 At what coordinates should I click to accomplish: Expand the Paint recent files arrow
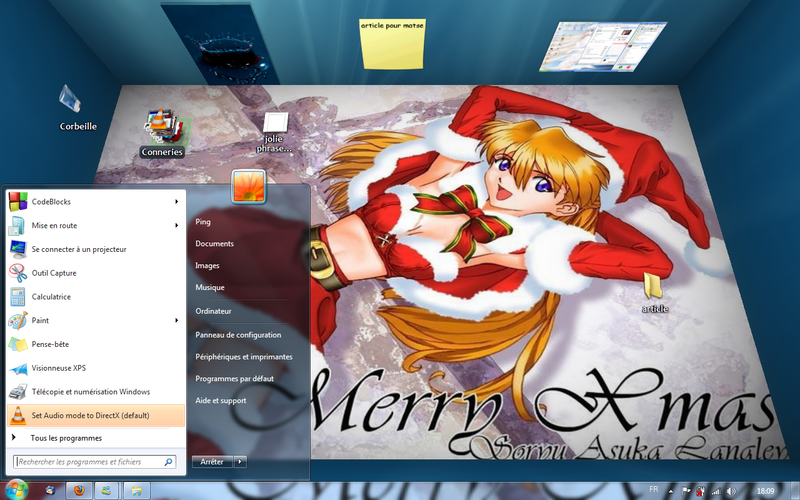(x=177, y=320)
